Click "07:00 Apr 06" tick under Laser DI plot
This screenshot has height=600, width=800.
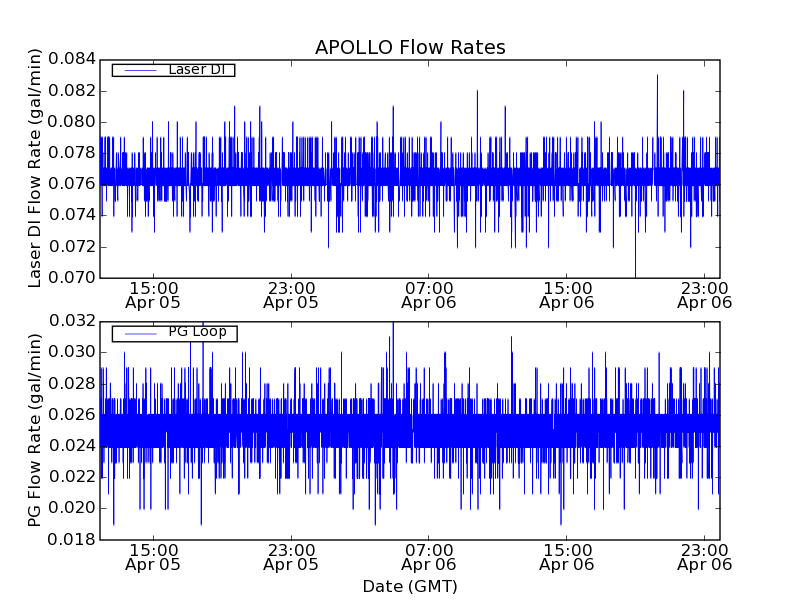[x=429, y=295]
